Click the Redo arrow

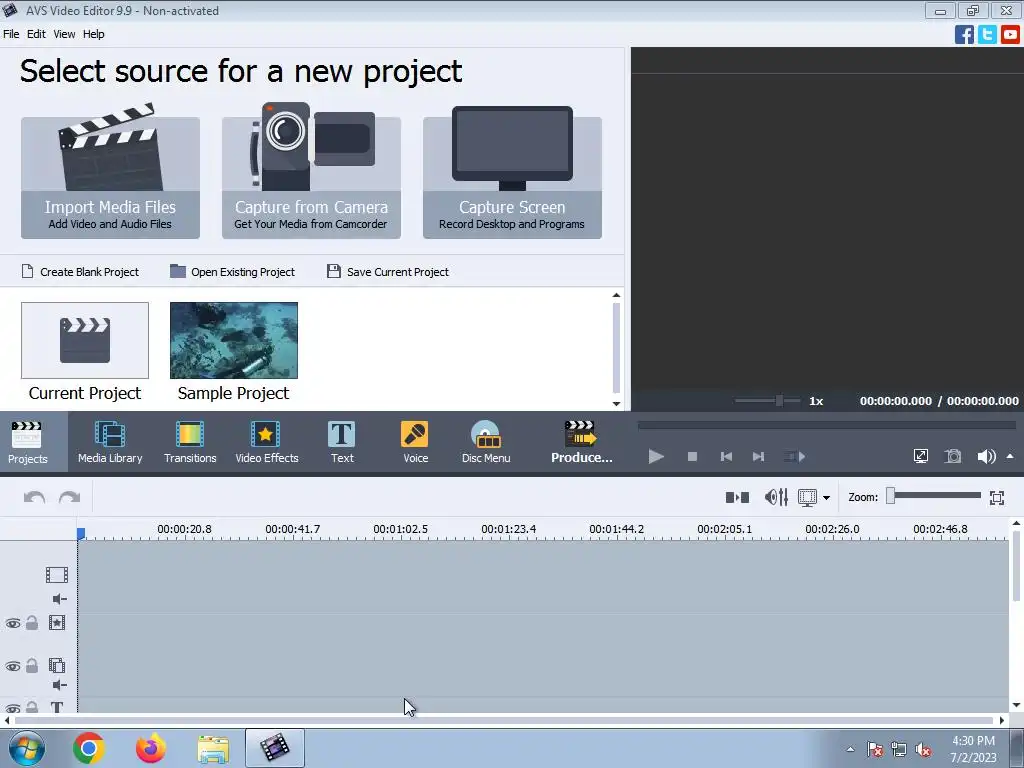69,498
